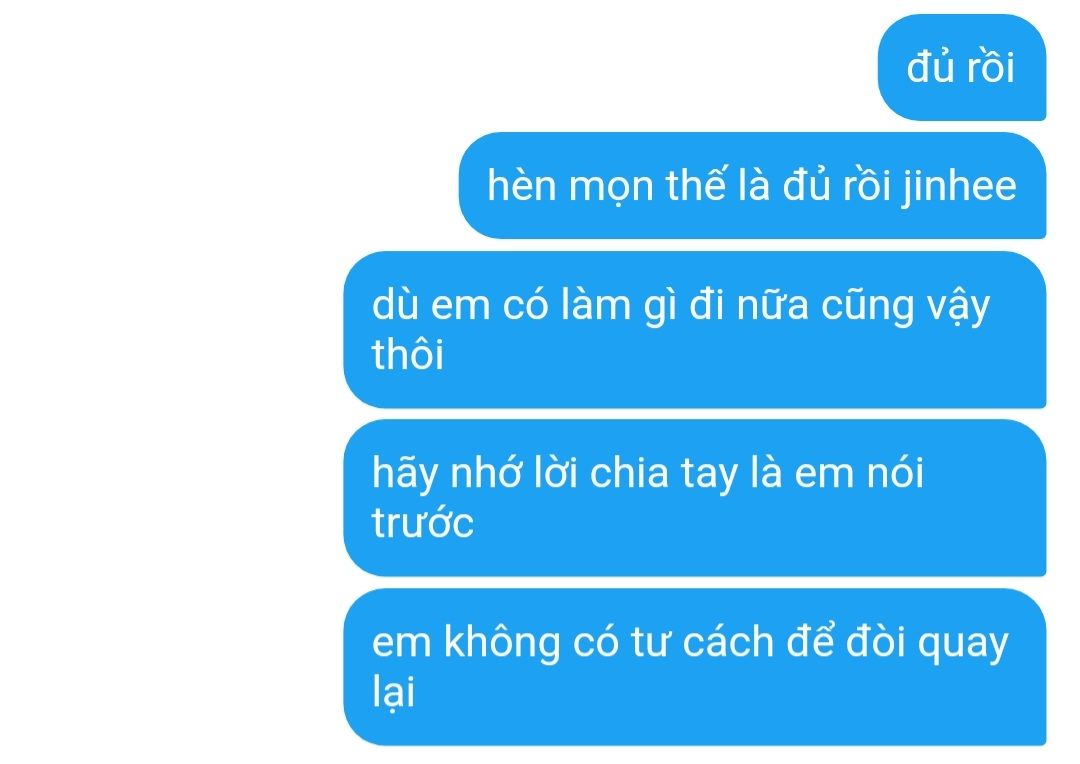Click the word "thôi" in third bubble
The image size is (1080, 764).
pos(407,355)
